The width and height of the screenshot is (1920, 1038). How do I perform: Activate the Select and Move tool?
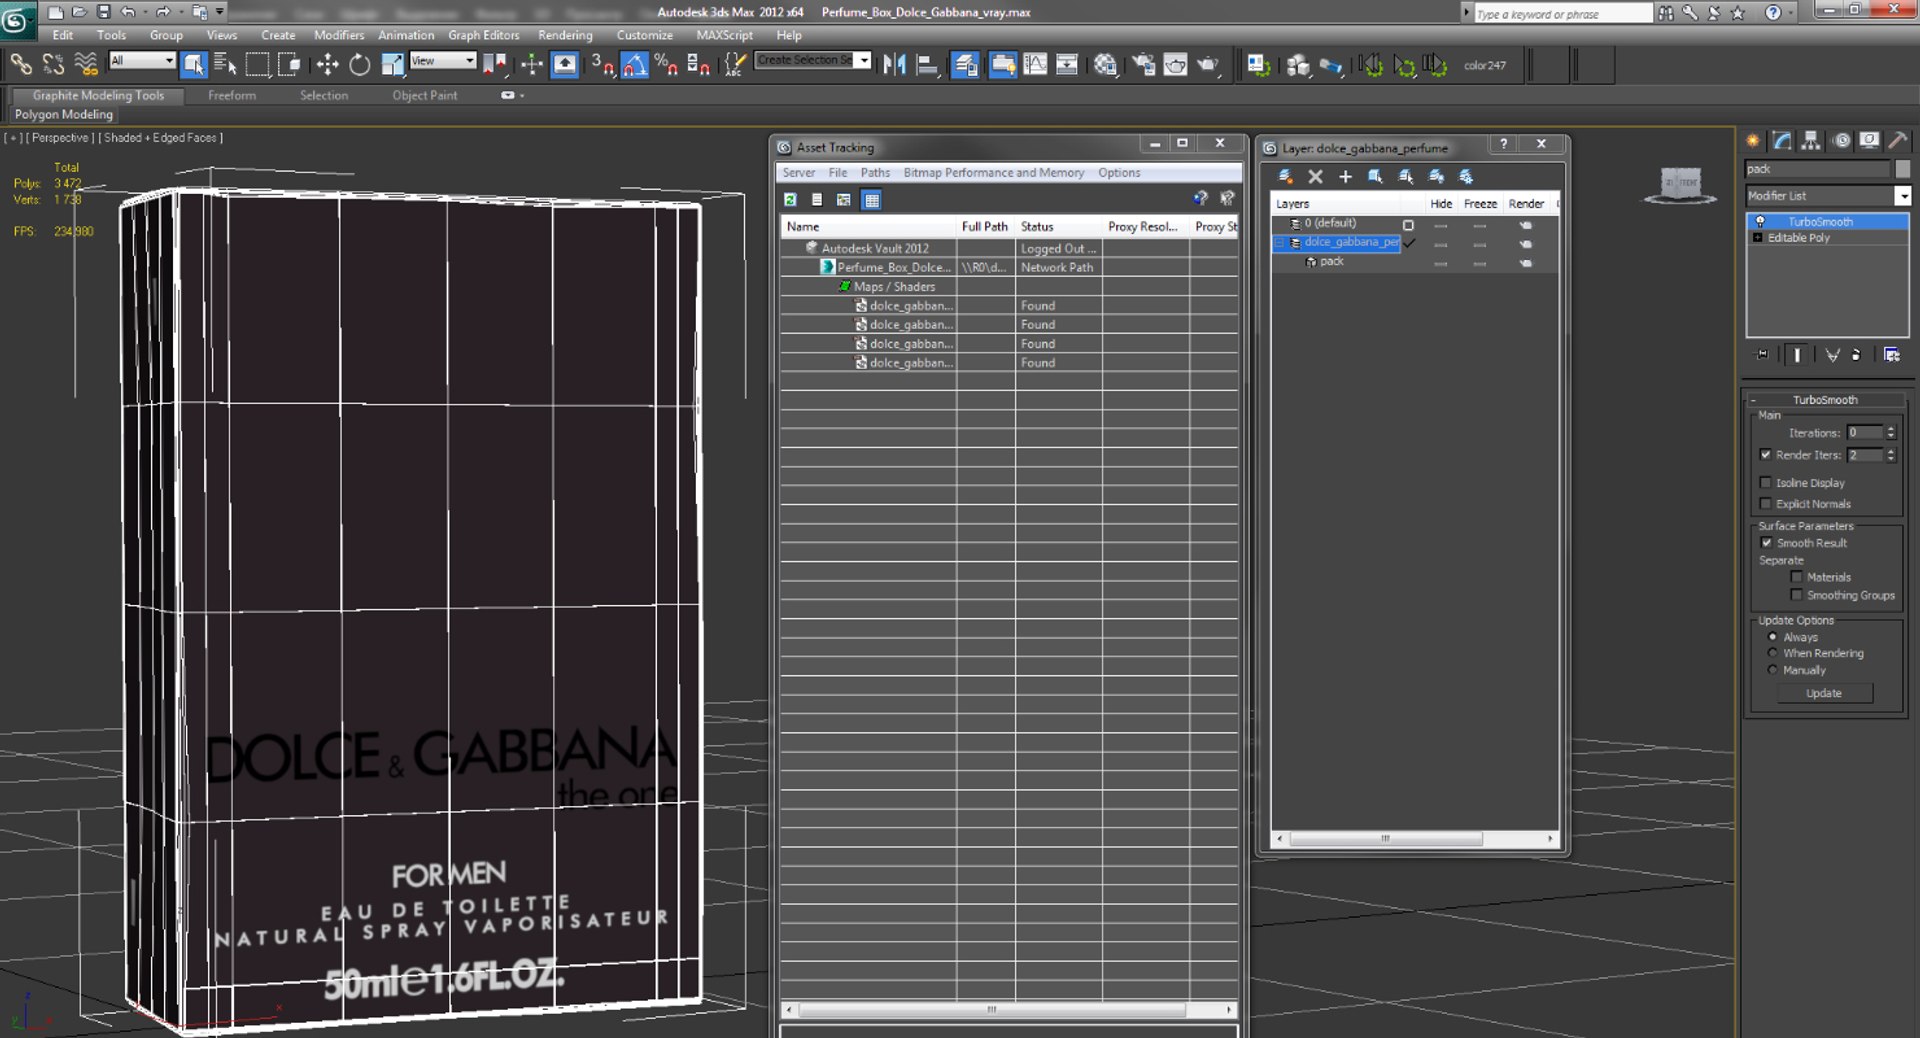[x=327, y=66]
